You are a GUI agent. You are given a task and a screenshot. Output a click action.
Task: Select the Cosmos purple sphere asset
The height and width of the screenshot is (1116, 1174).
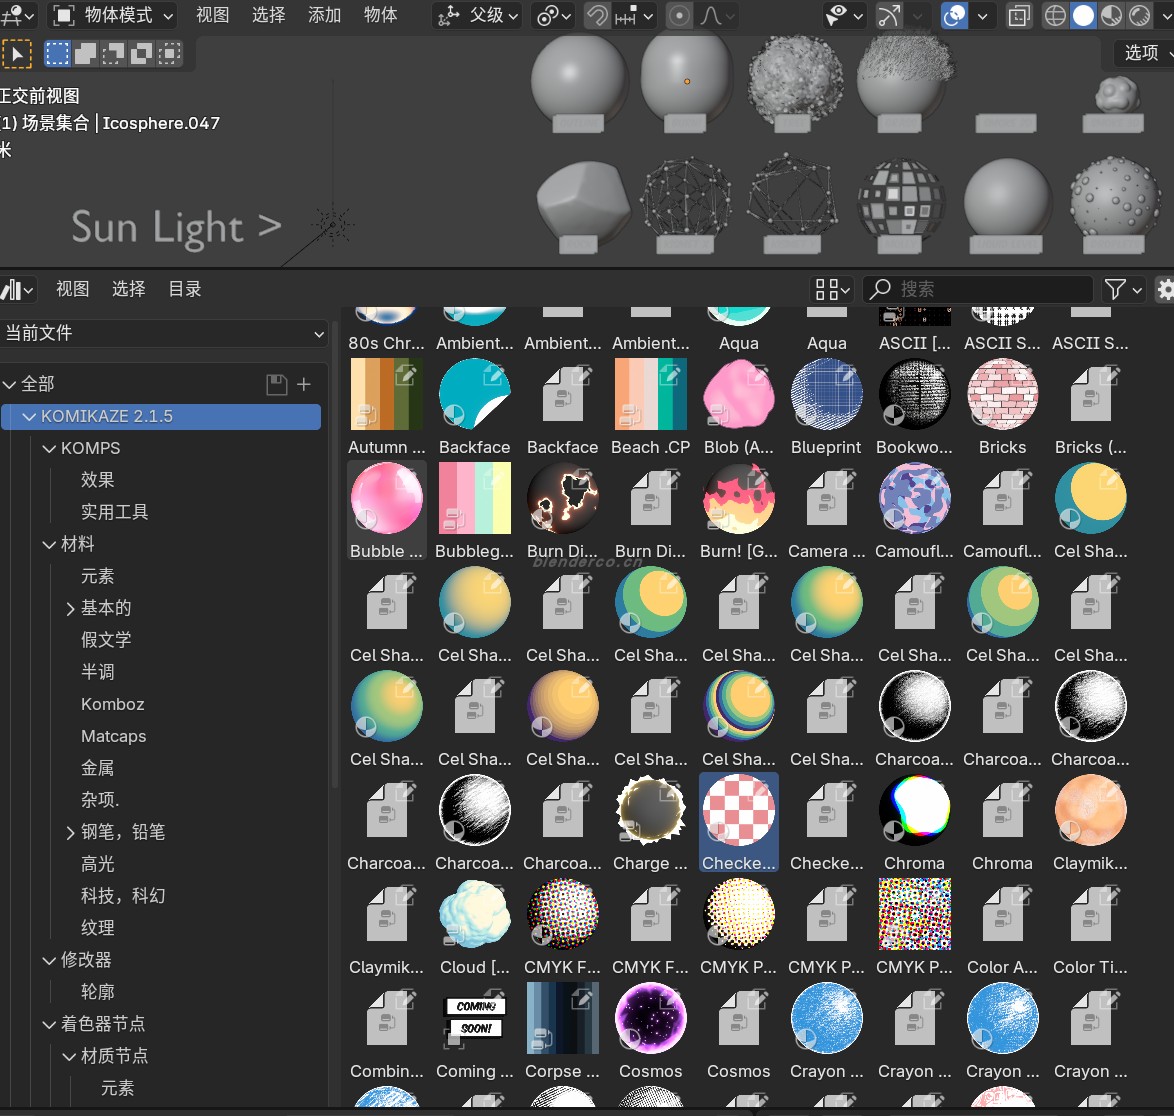[651, 1031]
